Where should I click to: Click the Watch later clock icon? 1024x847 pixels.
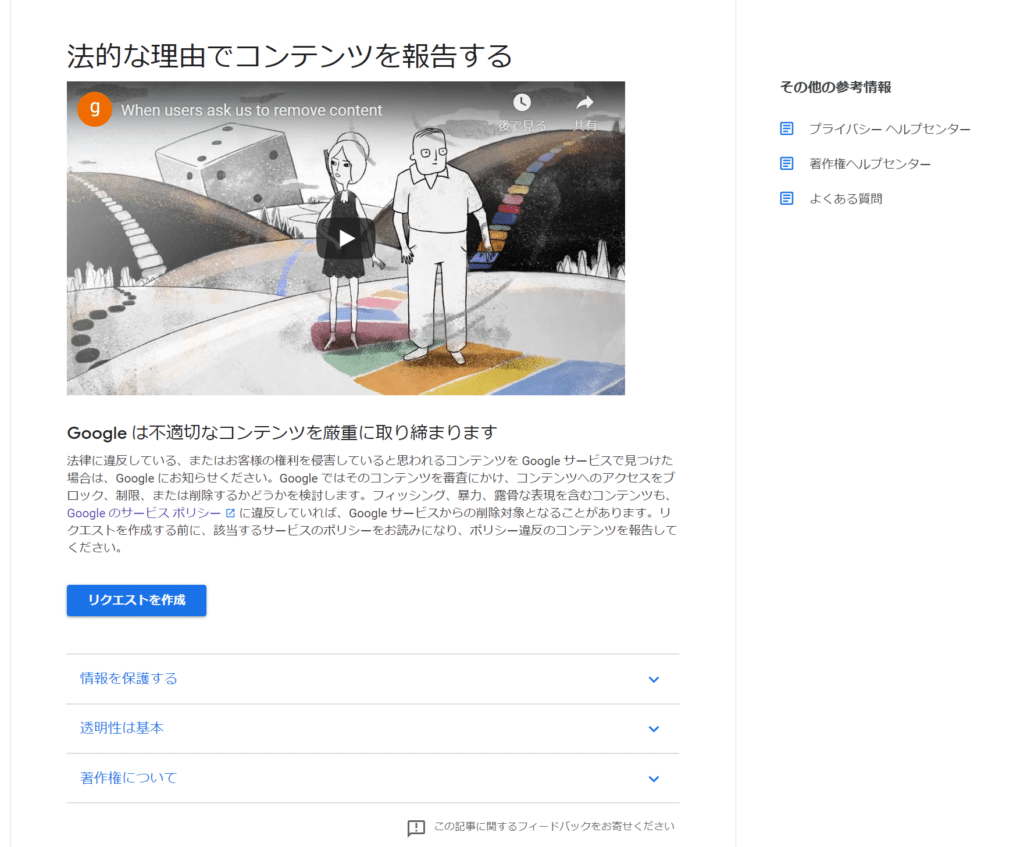[522, 103]
